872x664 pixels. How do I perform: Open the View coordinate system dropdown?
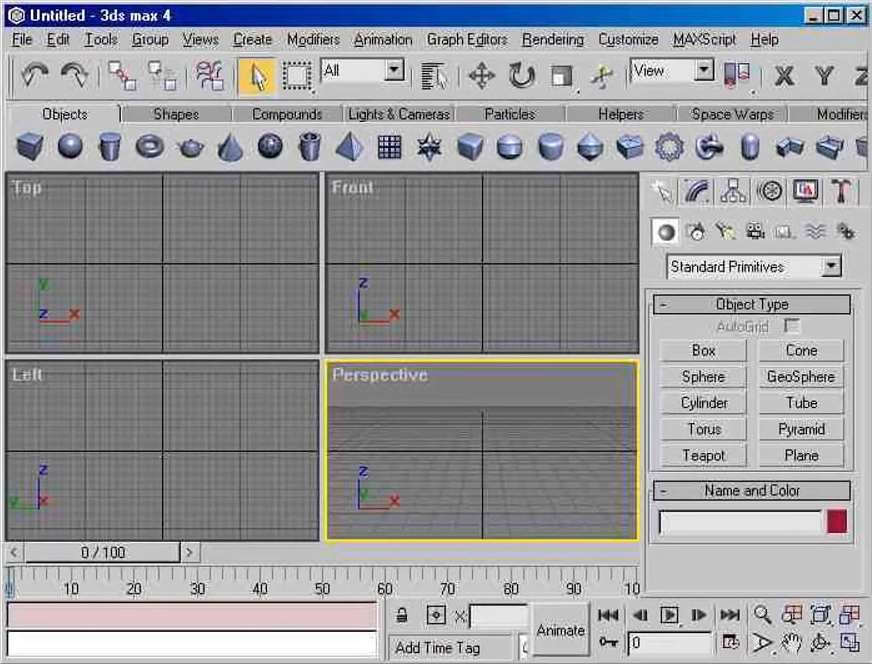point(704,71)
